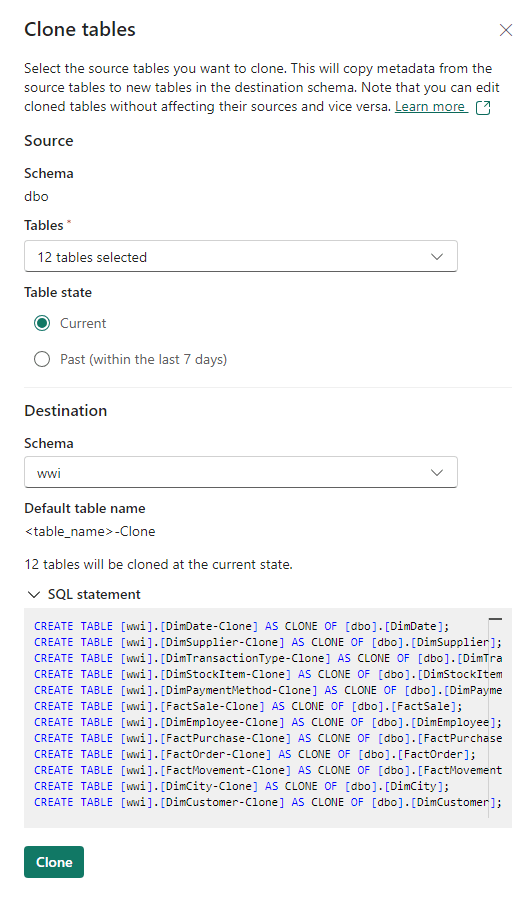Click the source schema value dbo
This screenshot has height=901, width=529.
[x=36, y=197]
